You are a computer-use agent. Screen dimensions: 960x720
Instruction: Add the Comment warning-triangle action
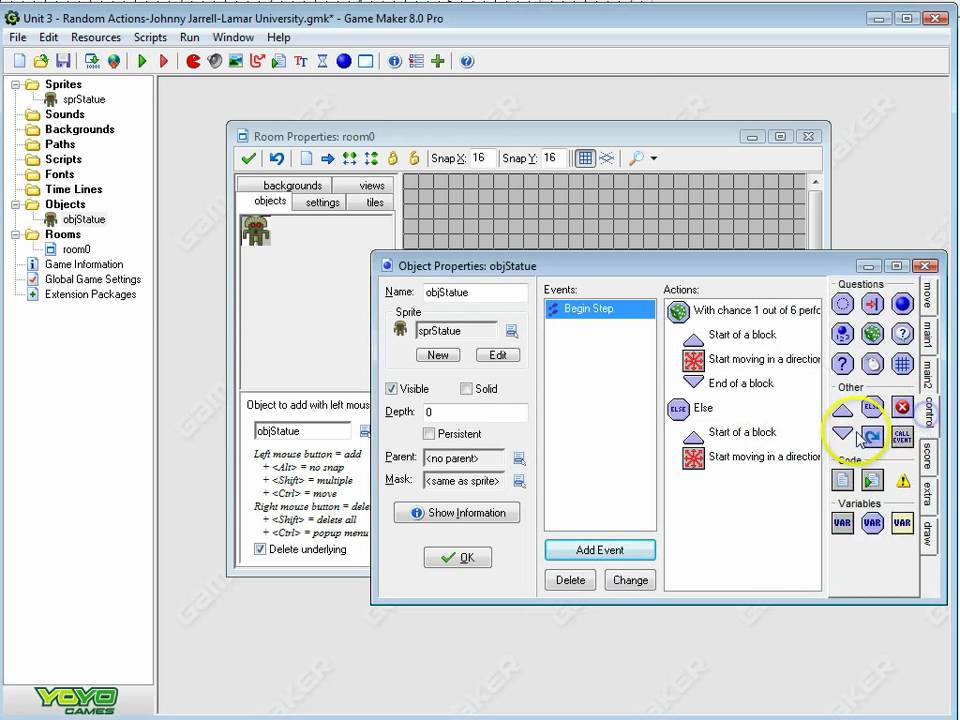pos(902,480)
